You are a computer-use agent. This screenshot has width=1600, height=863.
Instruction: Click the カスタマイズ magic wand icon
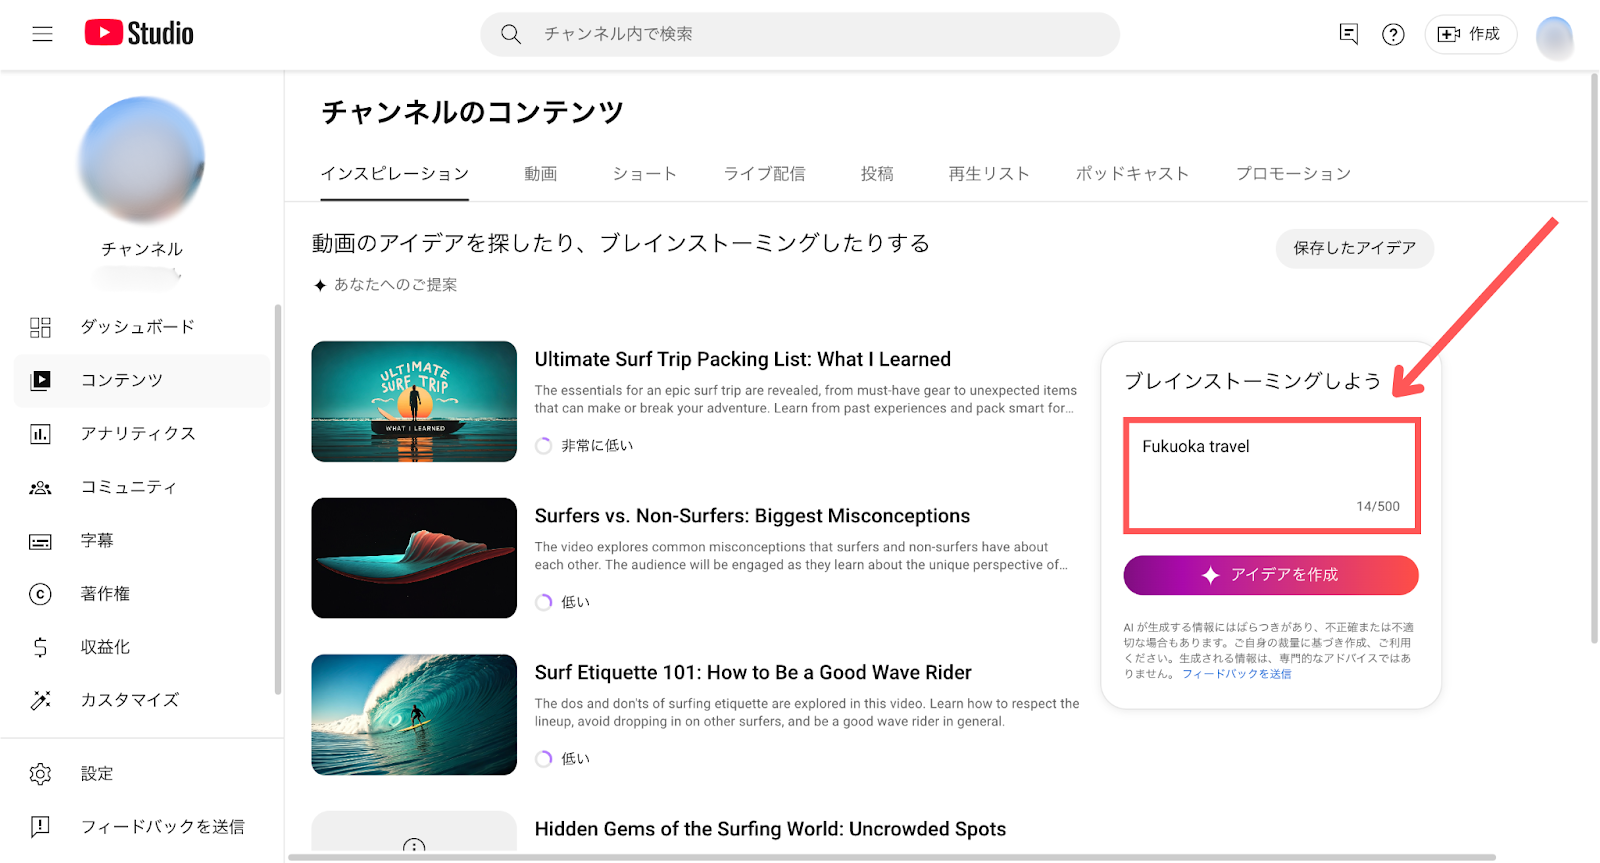(40, 700)
